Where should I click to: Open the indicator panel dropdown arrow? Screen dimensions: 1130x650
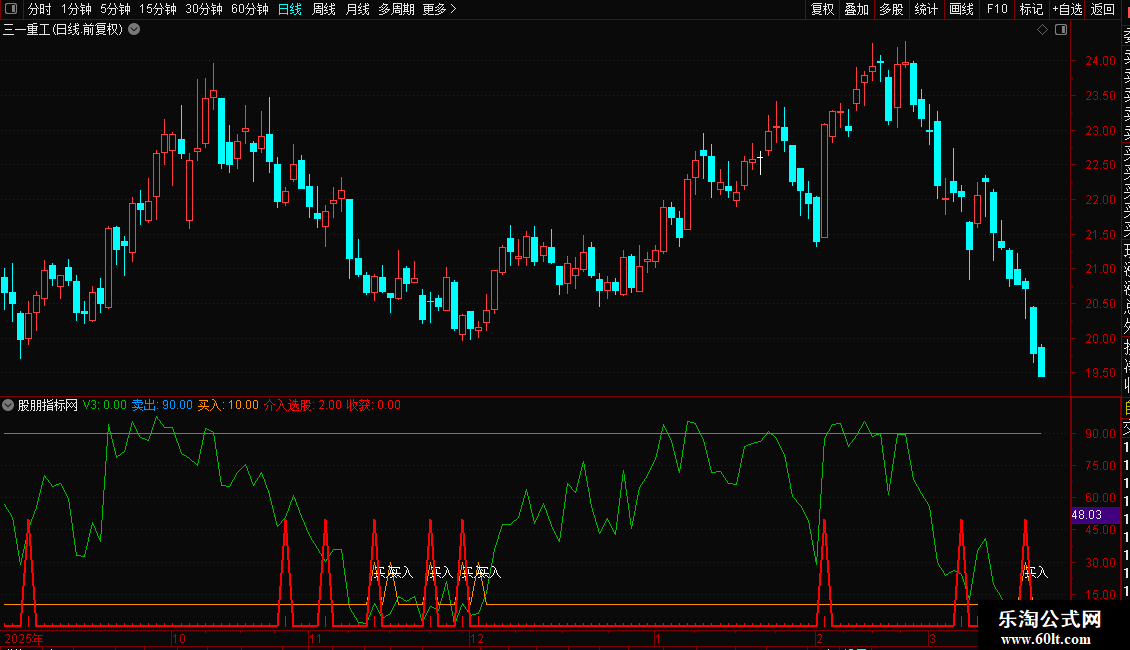[8, 405]
